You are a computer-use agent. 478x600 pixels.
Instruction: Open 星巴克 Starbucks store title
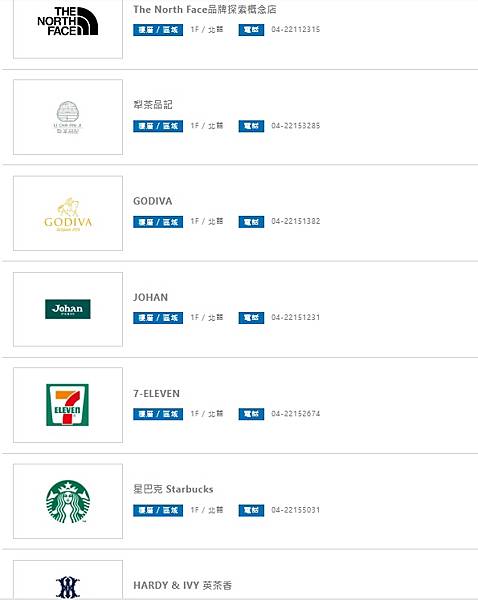(x=173, y=489)
